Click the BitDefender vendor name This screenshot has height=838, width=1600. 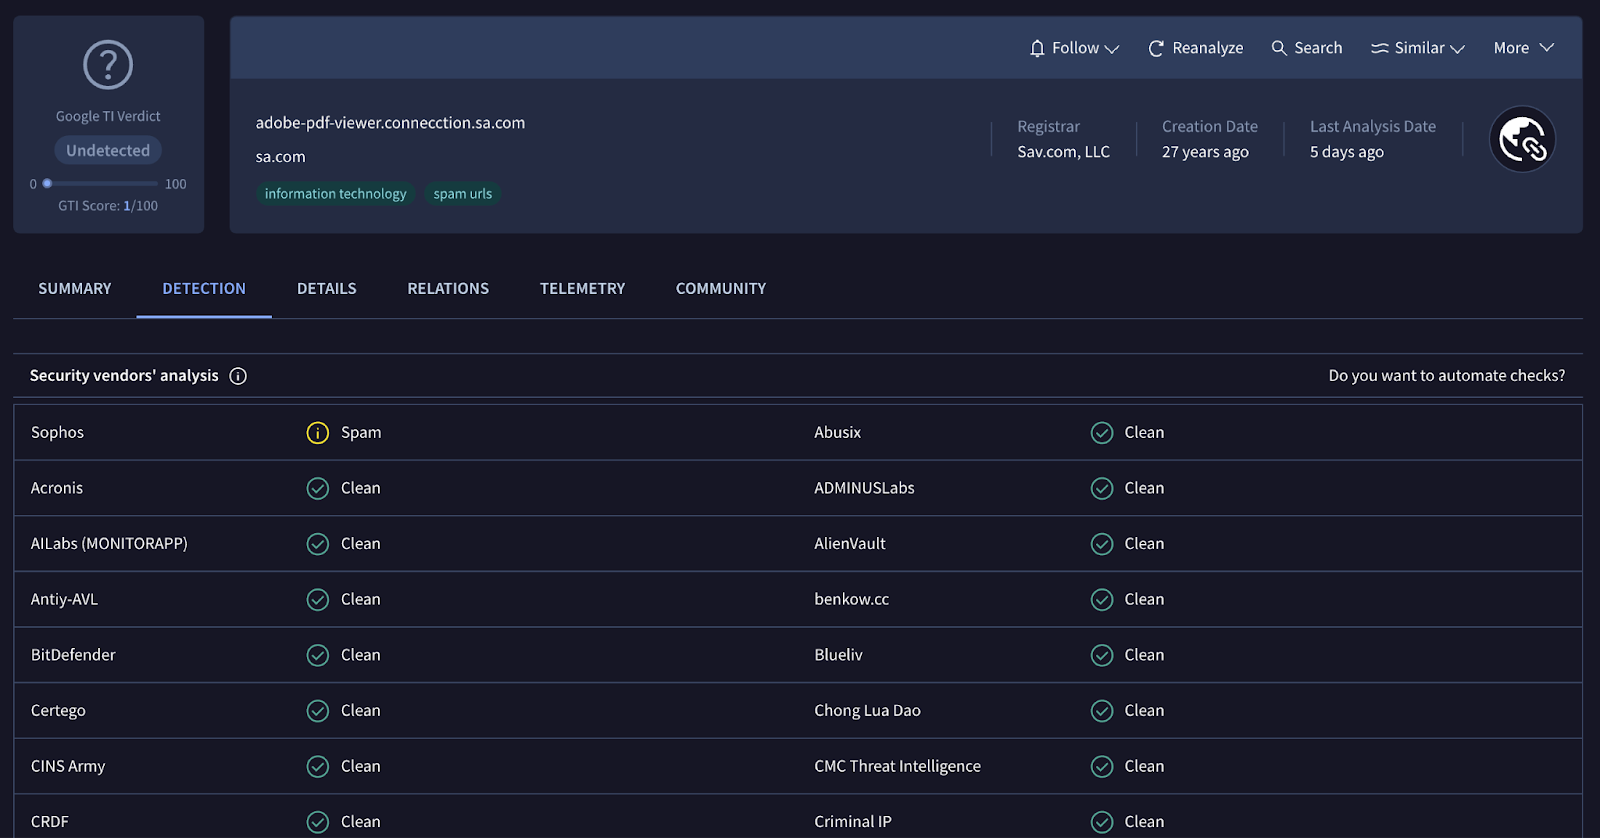coord(73,655)
